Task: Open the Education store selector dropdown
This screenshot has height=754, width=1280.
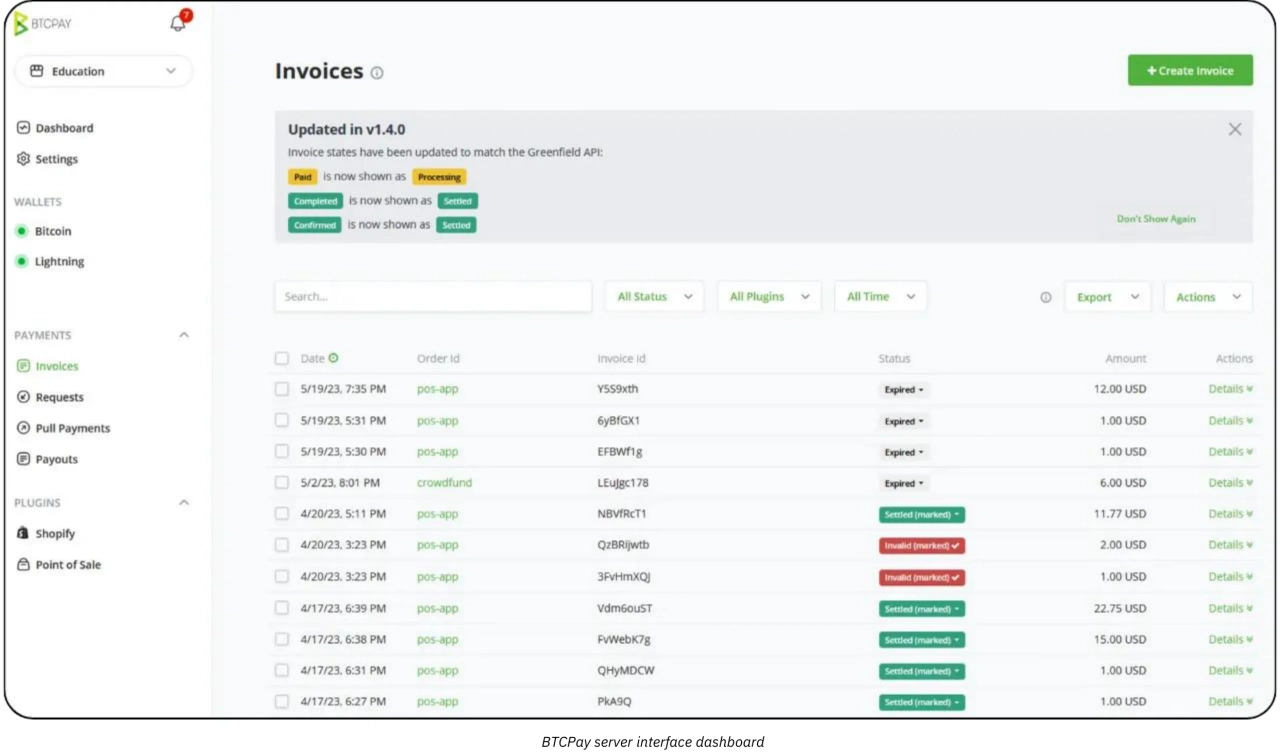Action: point(103,71)
